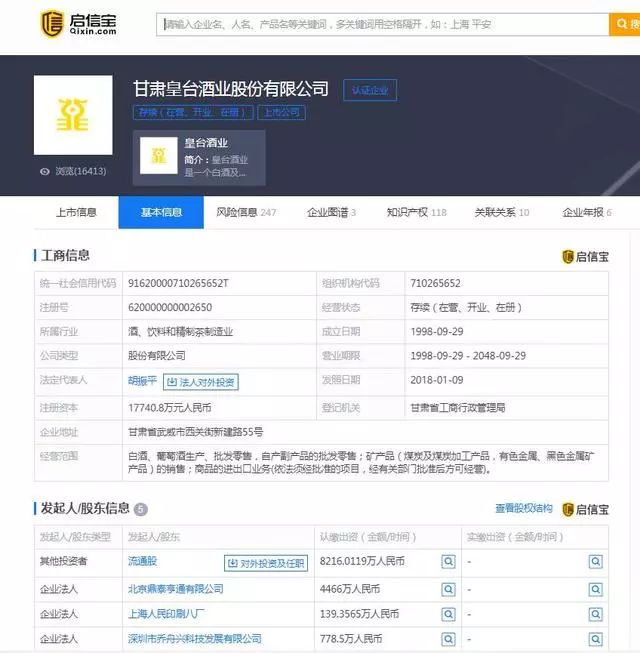Switch to the 知识产权 118 tab
The image size is (640, 653).
click(x=416, y=212)
